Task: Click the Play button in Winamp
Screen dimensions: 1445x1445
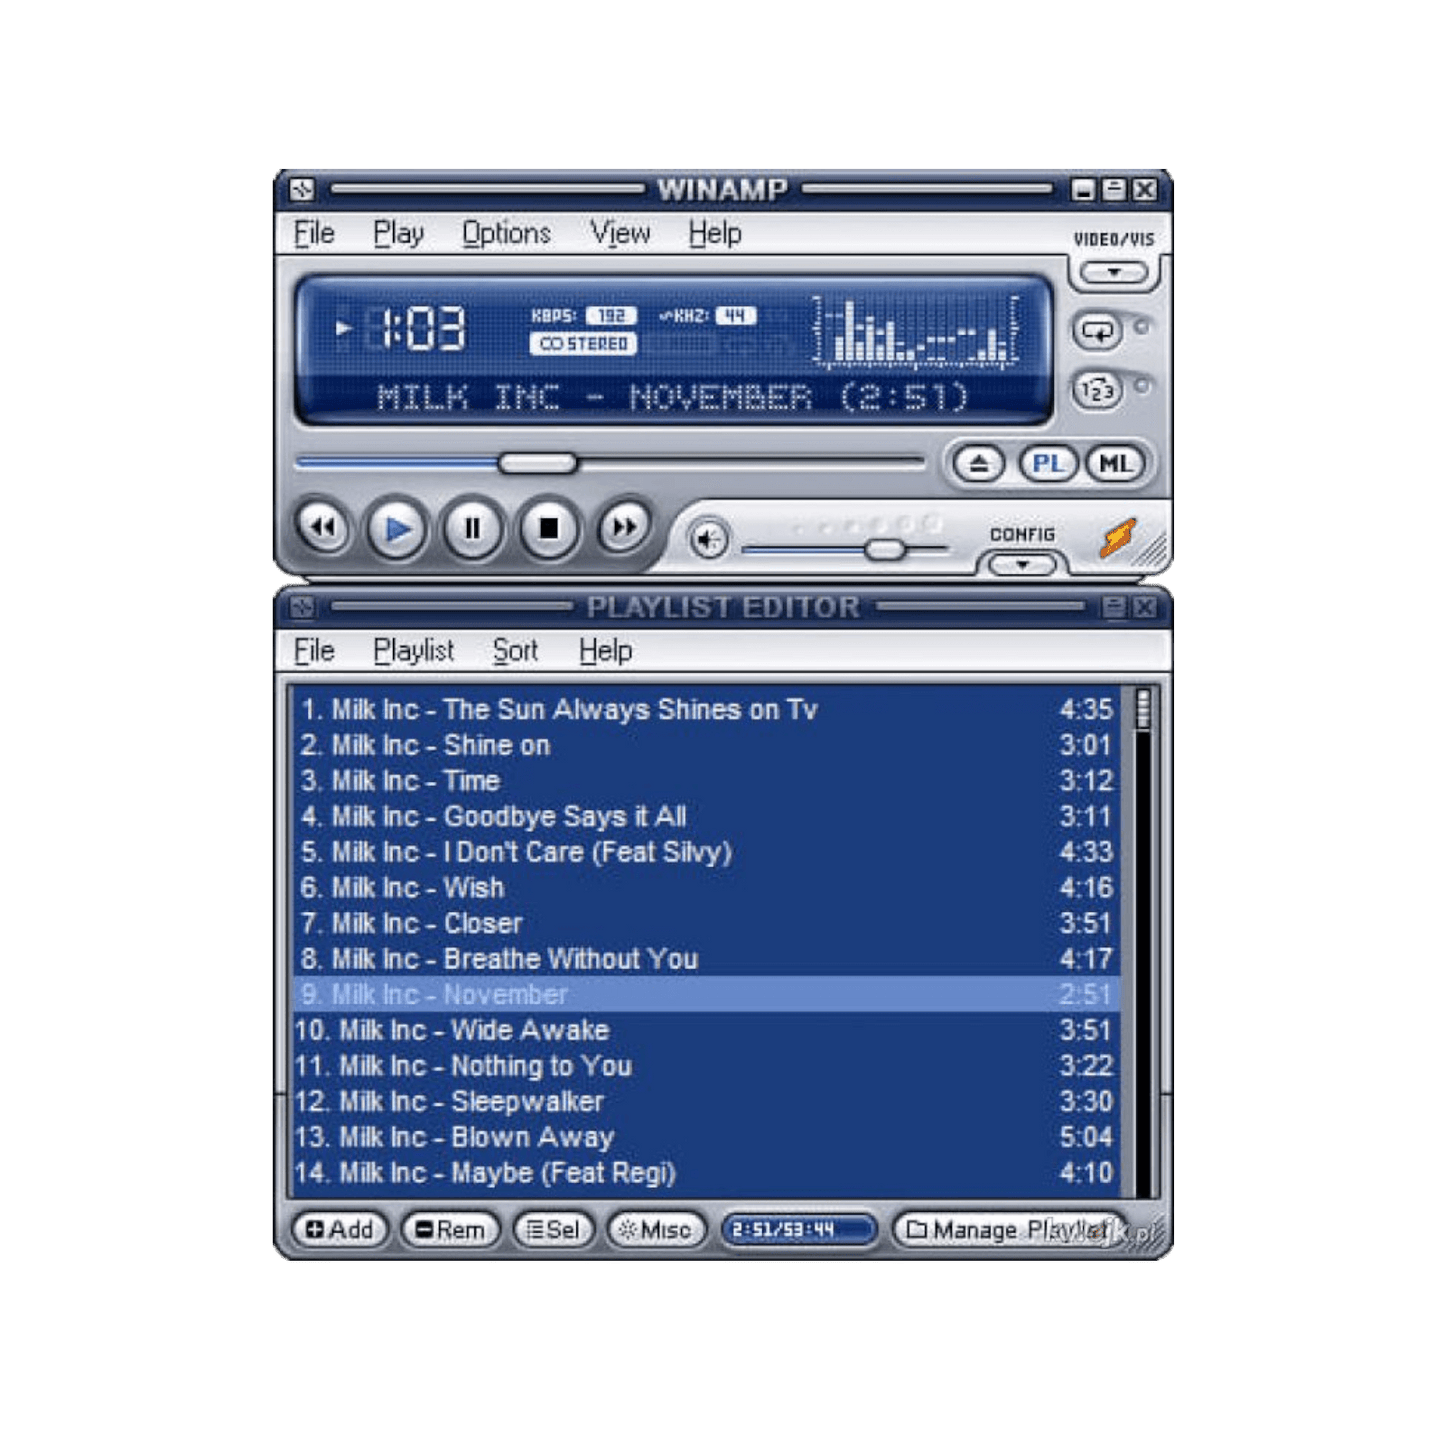Action: click(397, 528)
